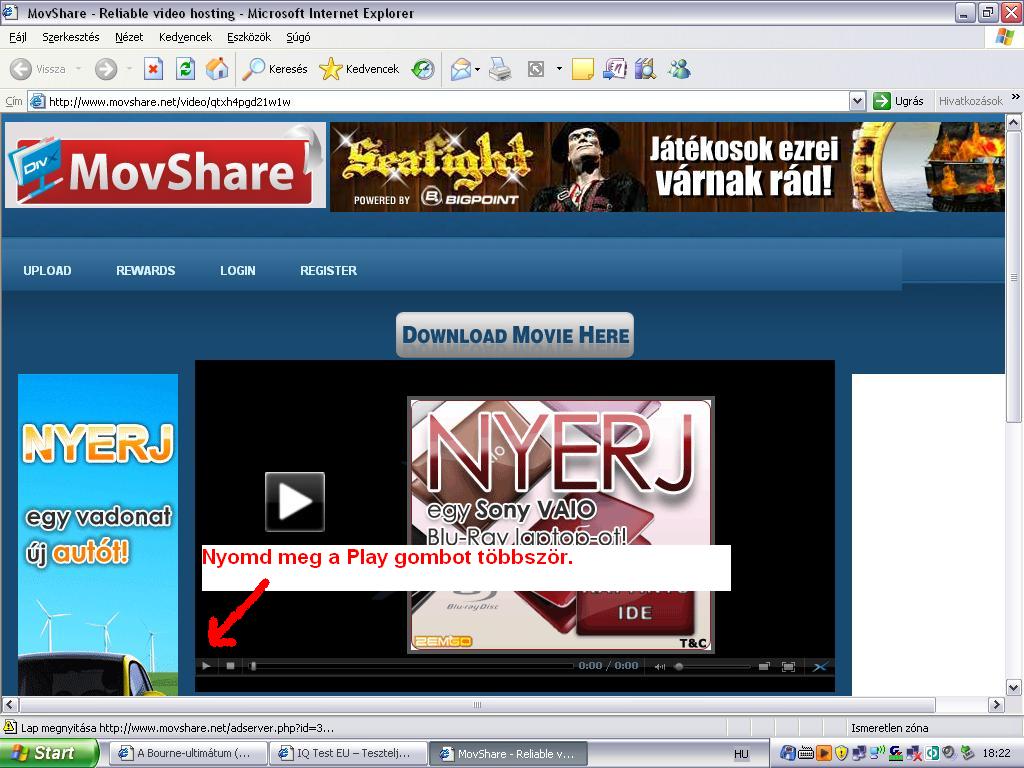Click the UPLOAD navigation link

click(47, 270)
